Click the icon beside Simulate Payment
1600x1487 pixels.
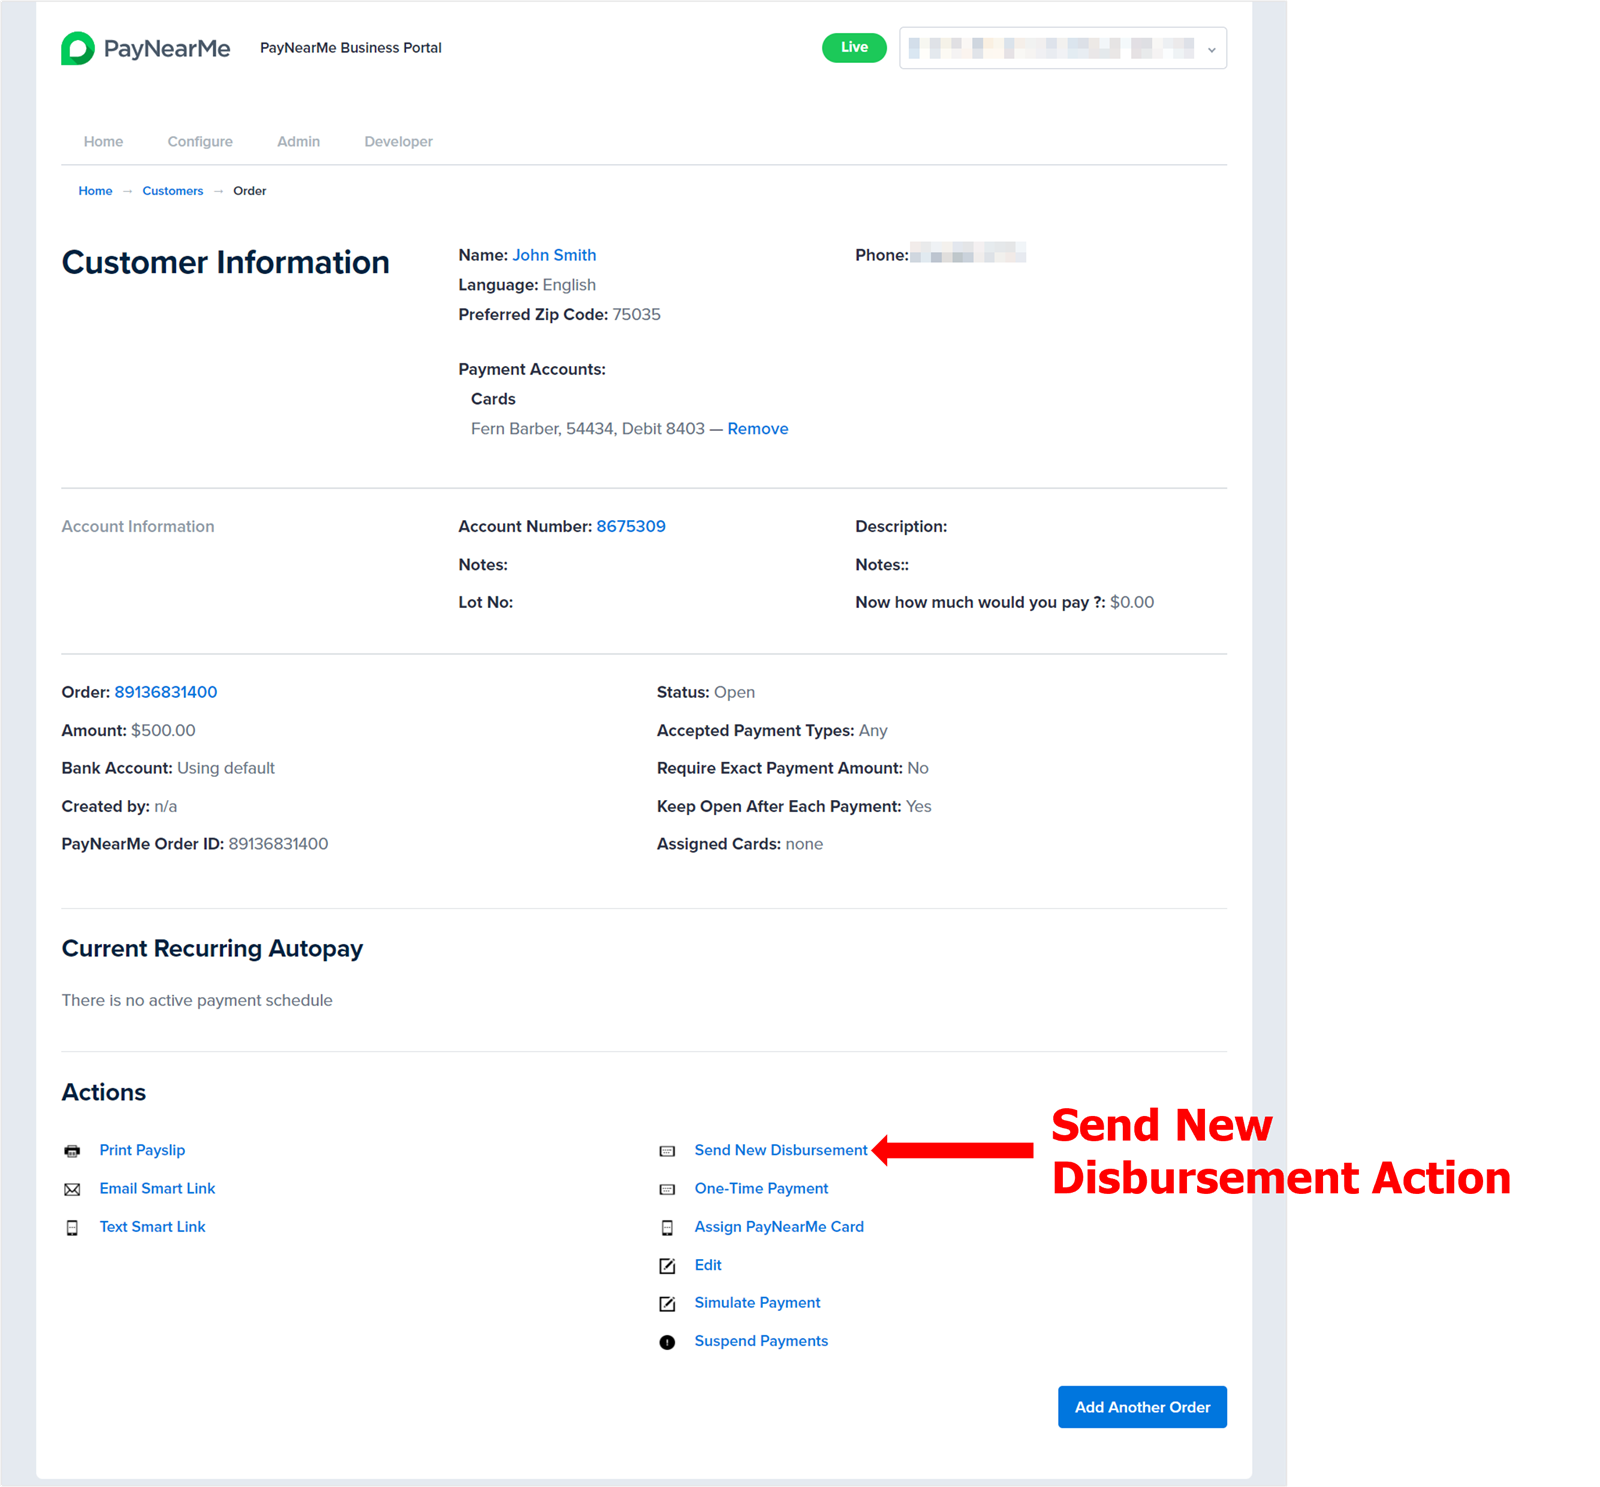(667, 1304)
